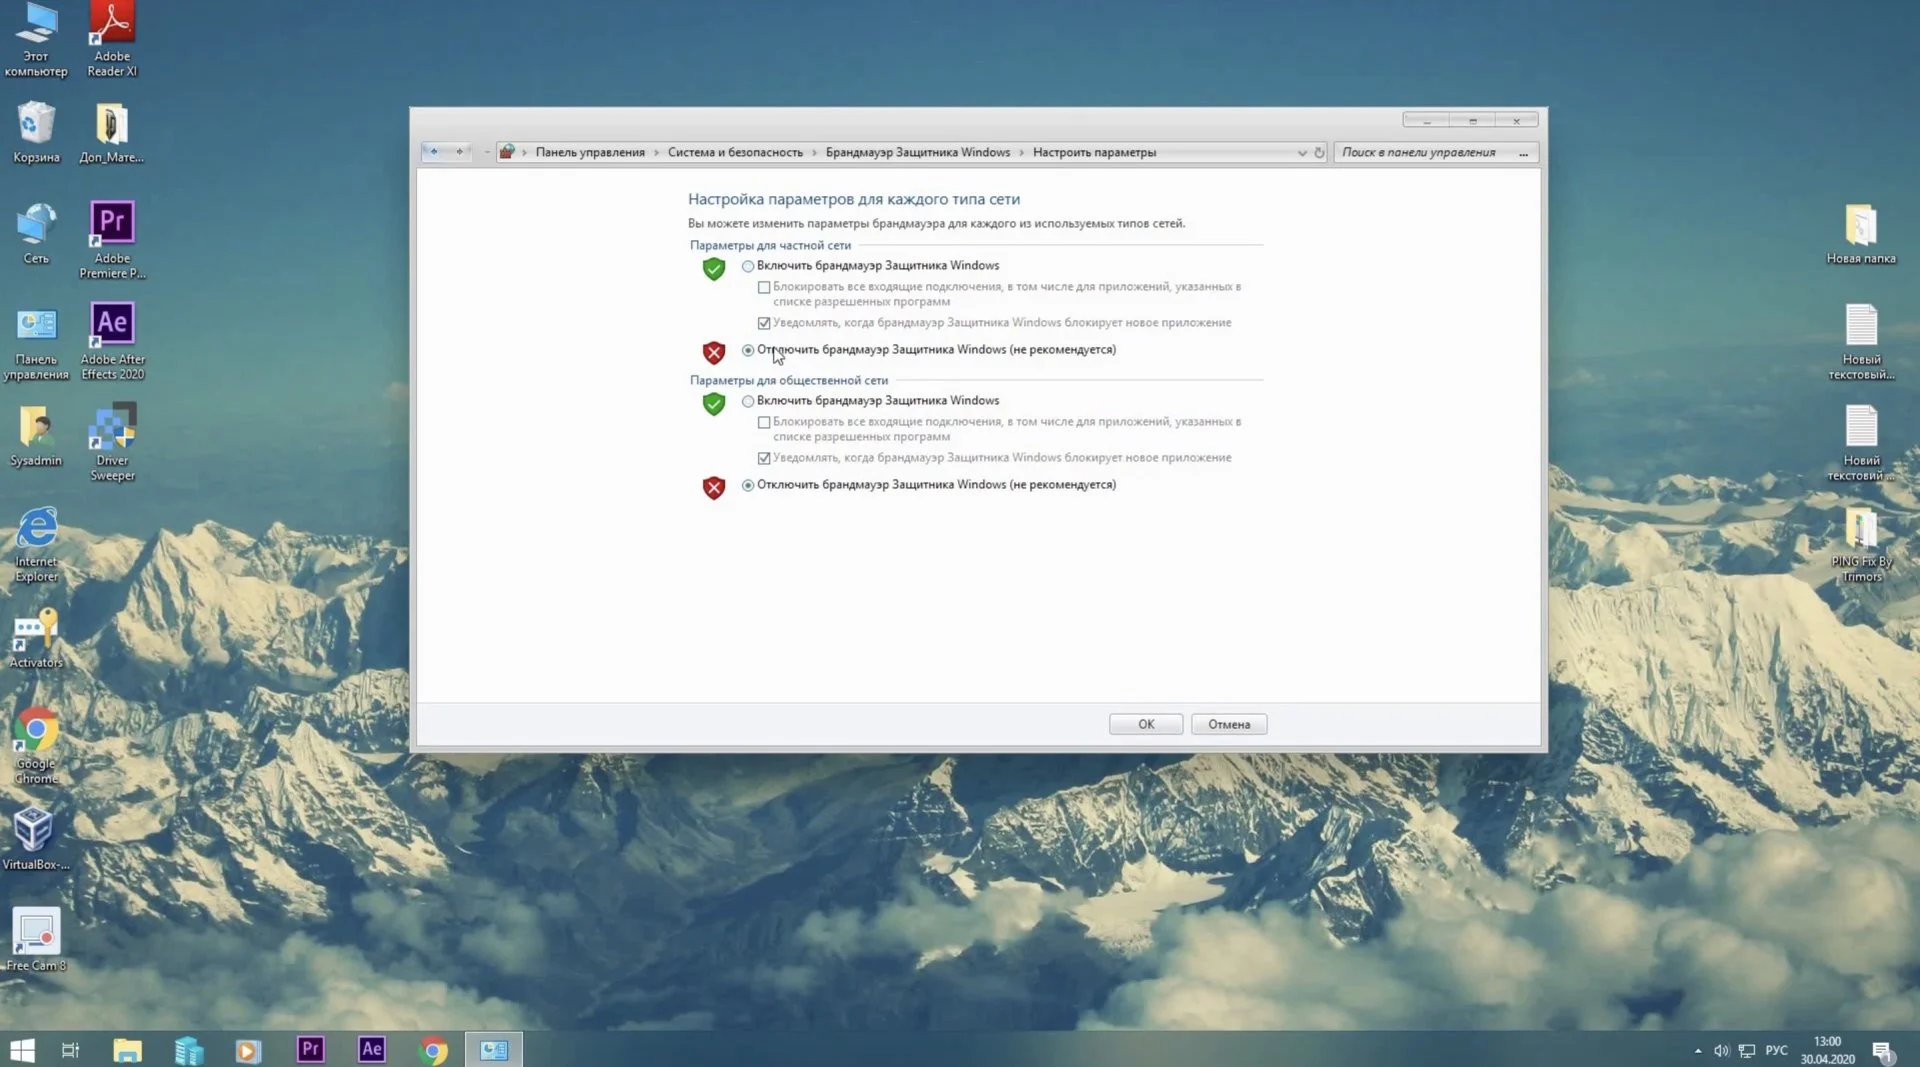Click the OK button
The height and width of the screenshot is (1067, 1920).
click(1146, 724)
